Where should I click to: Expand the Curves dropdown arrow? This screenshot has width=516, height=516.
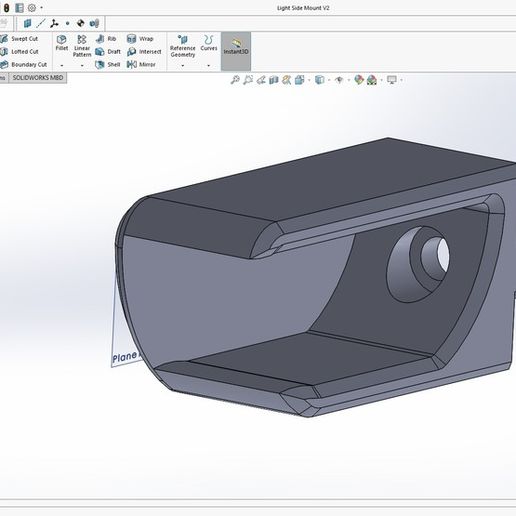pyautogui.click(x=209, y=66)
